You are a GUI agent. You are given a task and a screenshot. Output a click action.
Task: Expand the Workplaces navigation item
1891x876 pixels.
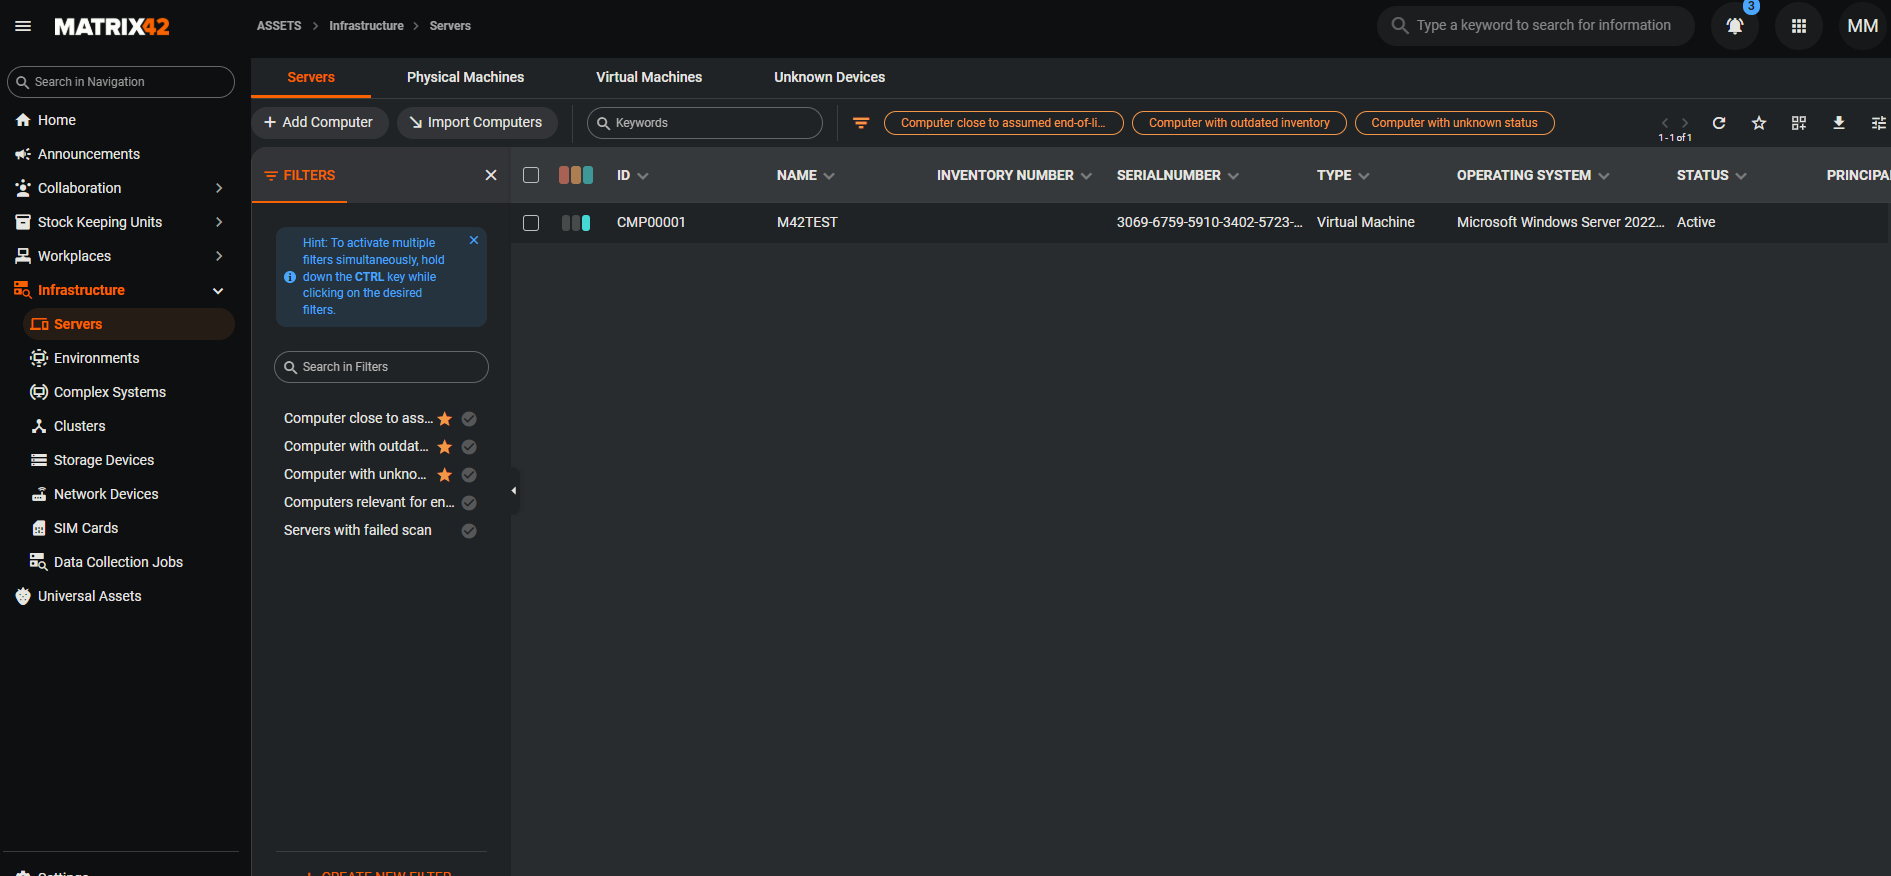click(x=219, y=256)
